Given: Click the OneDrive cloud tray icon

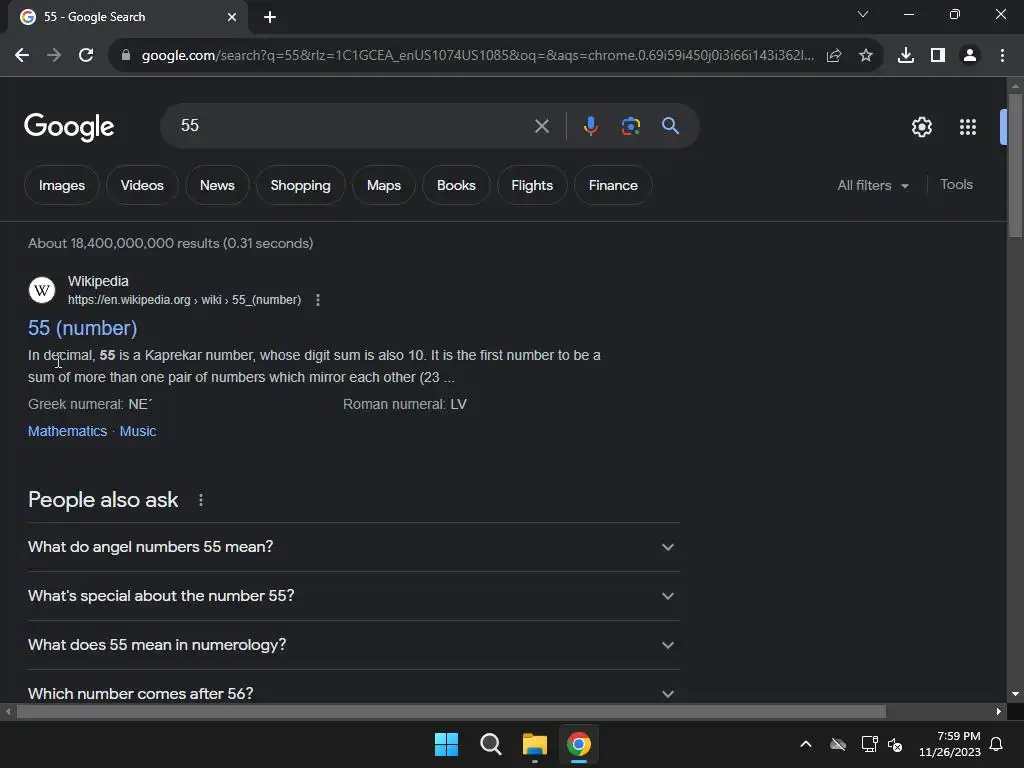Looking at the screenshot, I should 838,744.
